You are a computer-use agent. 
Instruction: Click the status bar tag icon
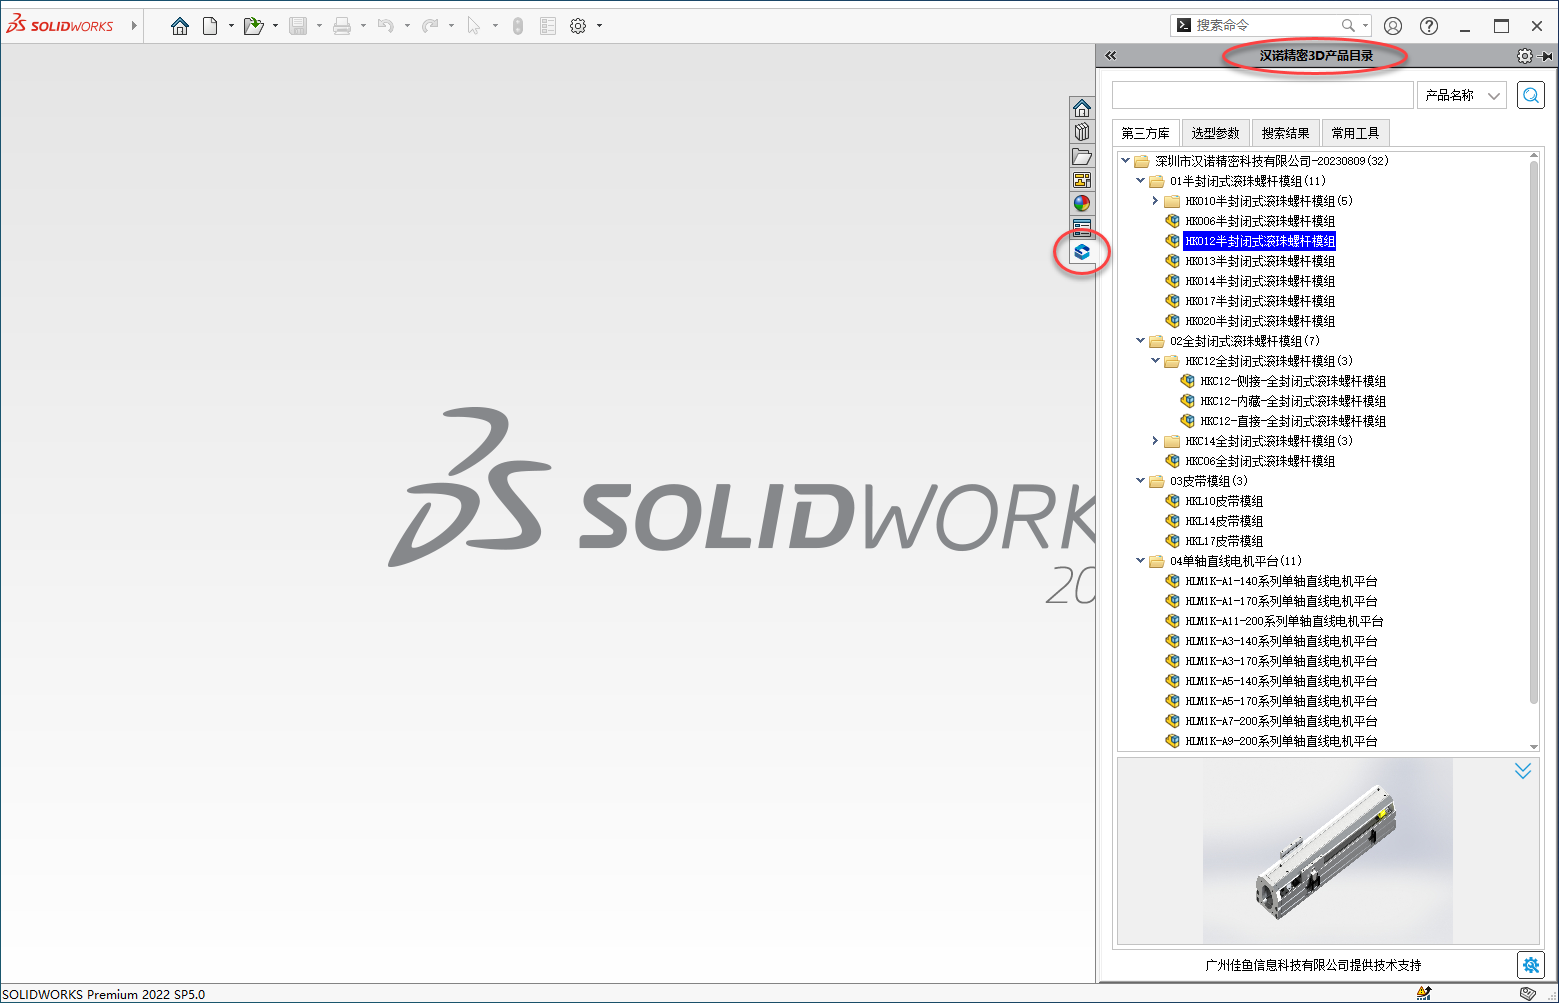point(1527,993)
